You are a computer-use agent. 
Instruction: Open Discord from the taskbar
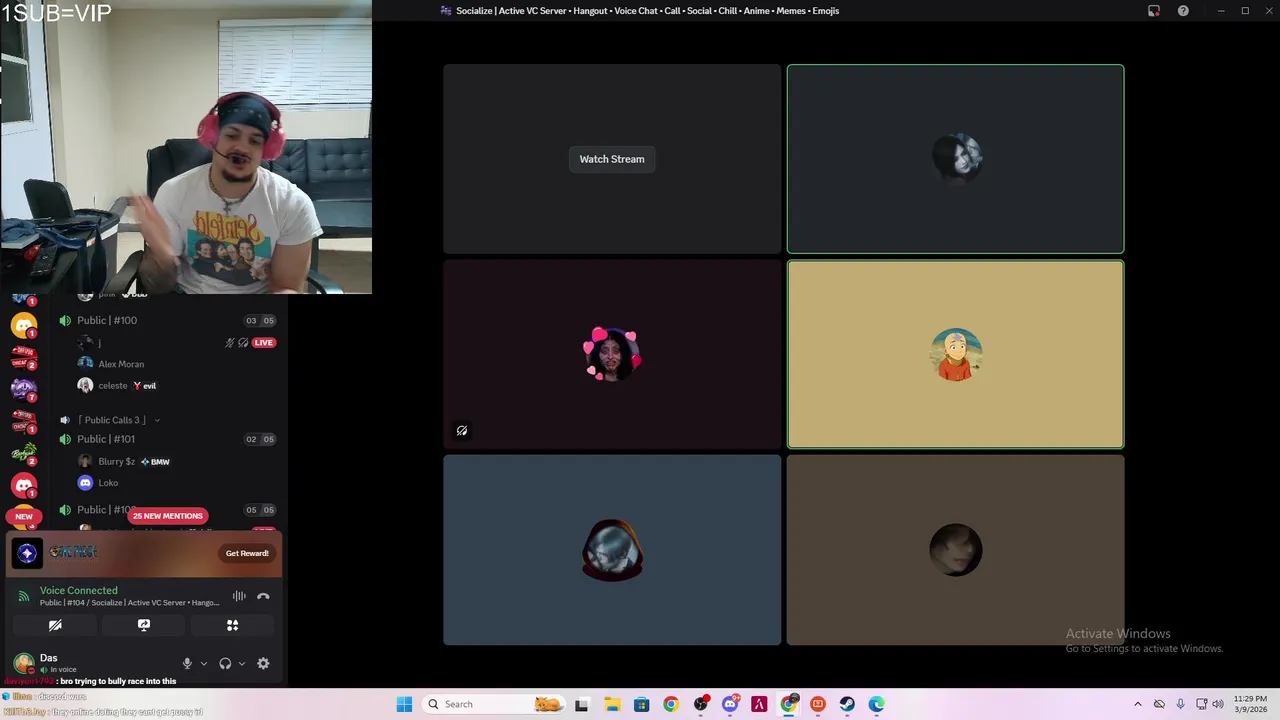(730, 704)
